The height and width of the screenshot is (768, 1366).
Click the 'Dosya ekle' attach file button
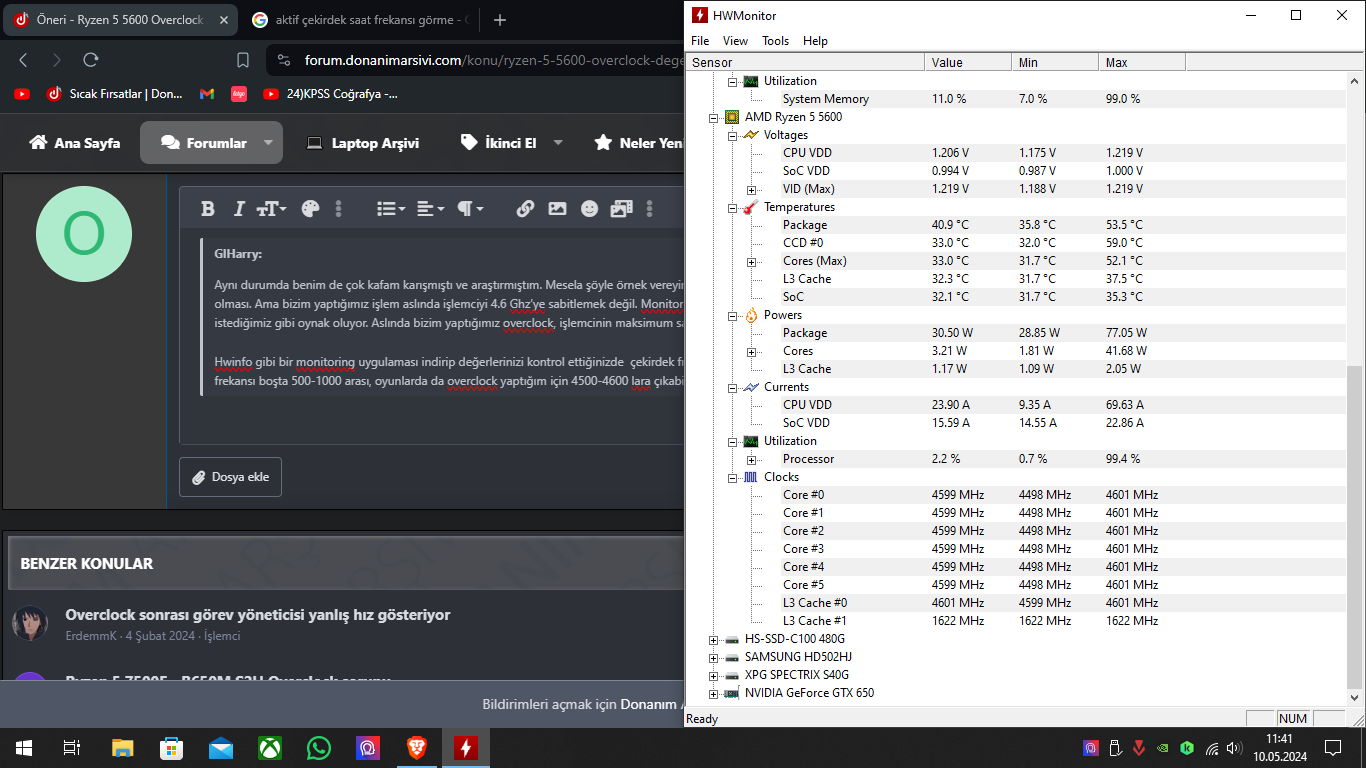230,477
